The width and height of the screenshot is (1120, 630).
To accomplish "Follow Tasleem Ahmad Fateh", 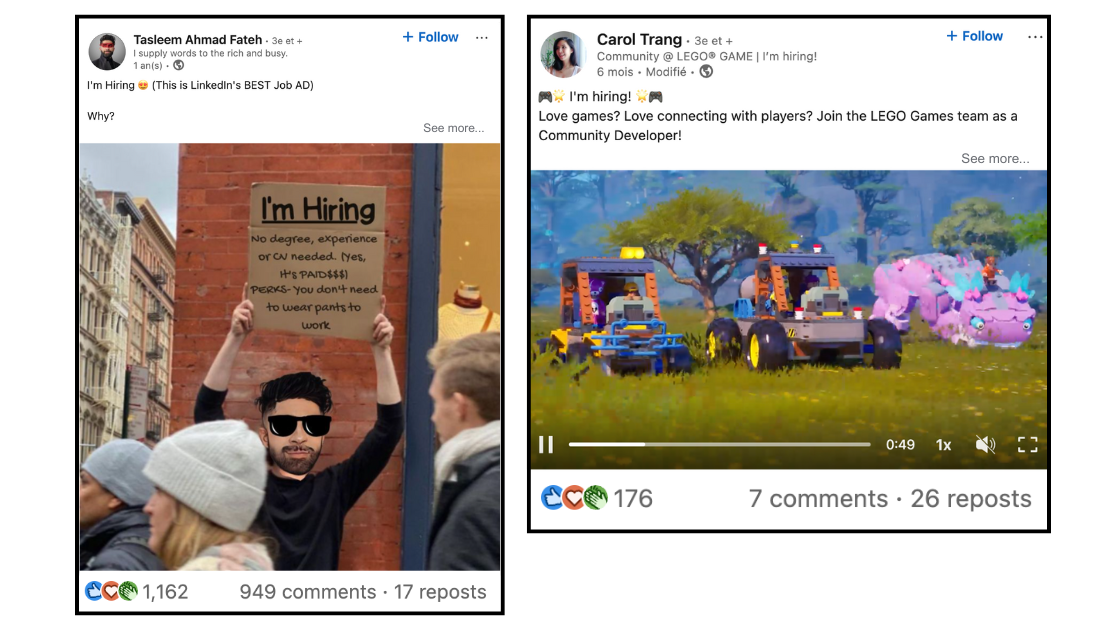I will 430,37.
